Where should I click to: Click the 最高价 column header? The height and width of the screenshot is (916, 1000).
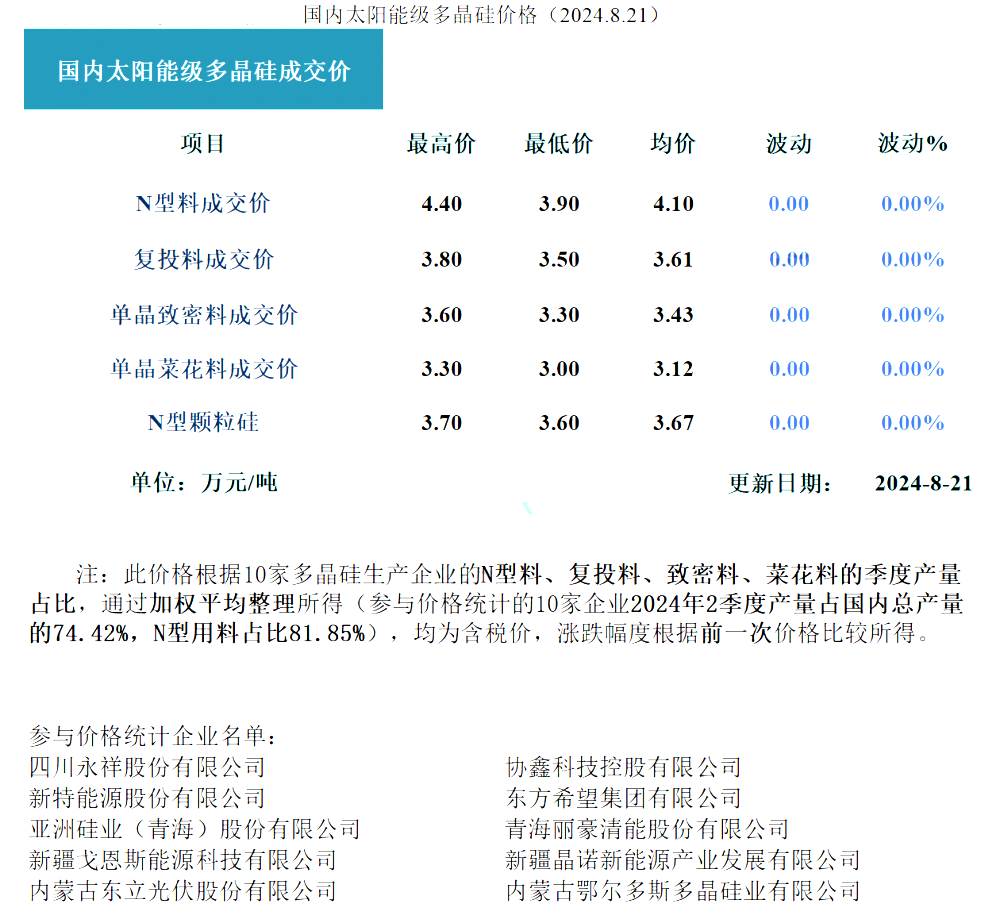click(443, 143)
